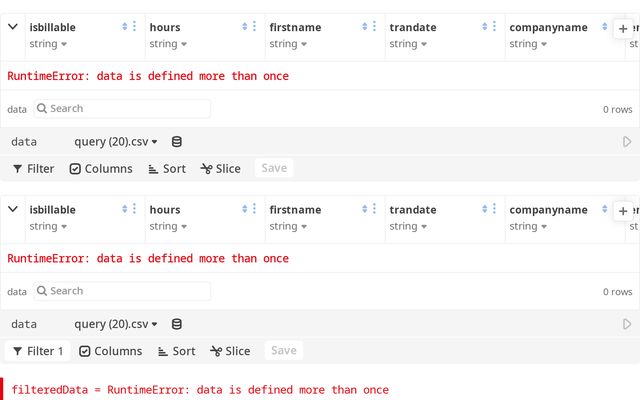Screen dimensions: 640x400
Task: Add a column with bottom table's plus button
Action: pos(623,211)
